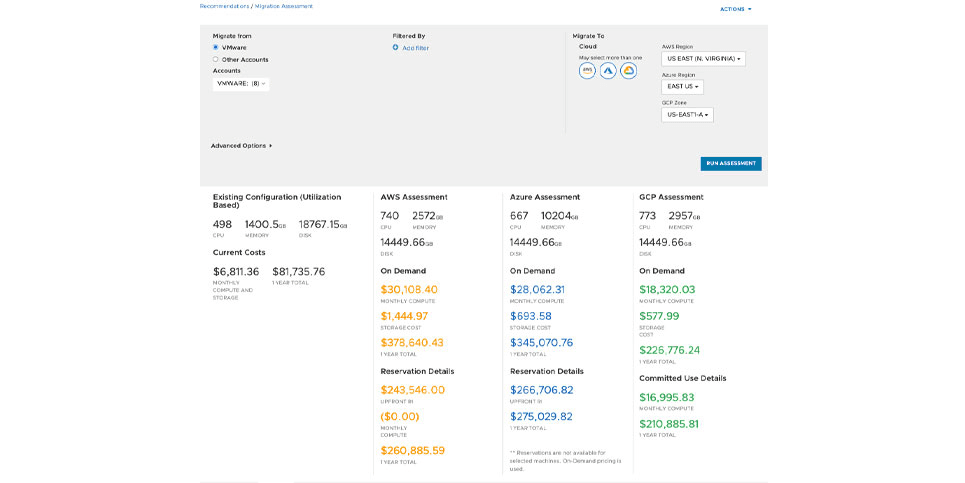This screenshot has height=483, width=965.
Task: Select the Azure cloud provider icon
Action: tap(608, 71)
